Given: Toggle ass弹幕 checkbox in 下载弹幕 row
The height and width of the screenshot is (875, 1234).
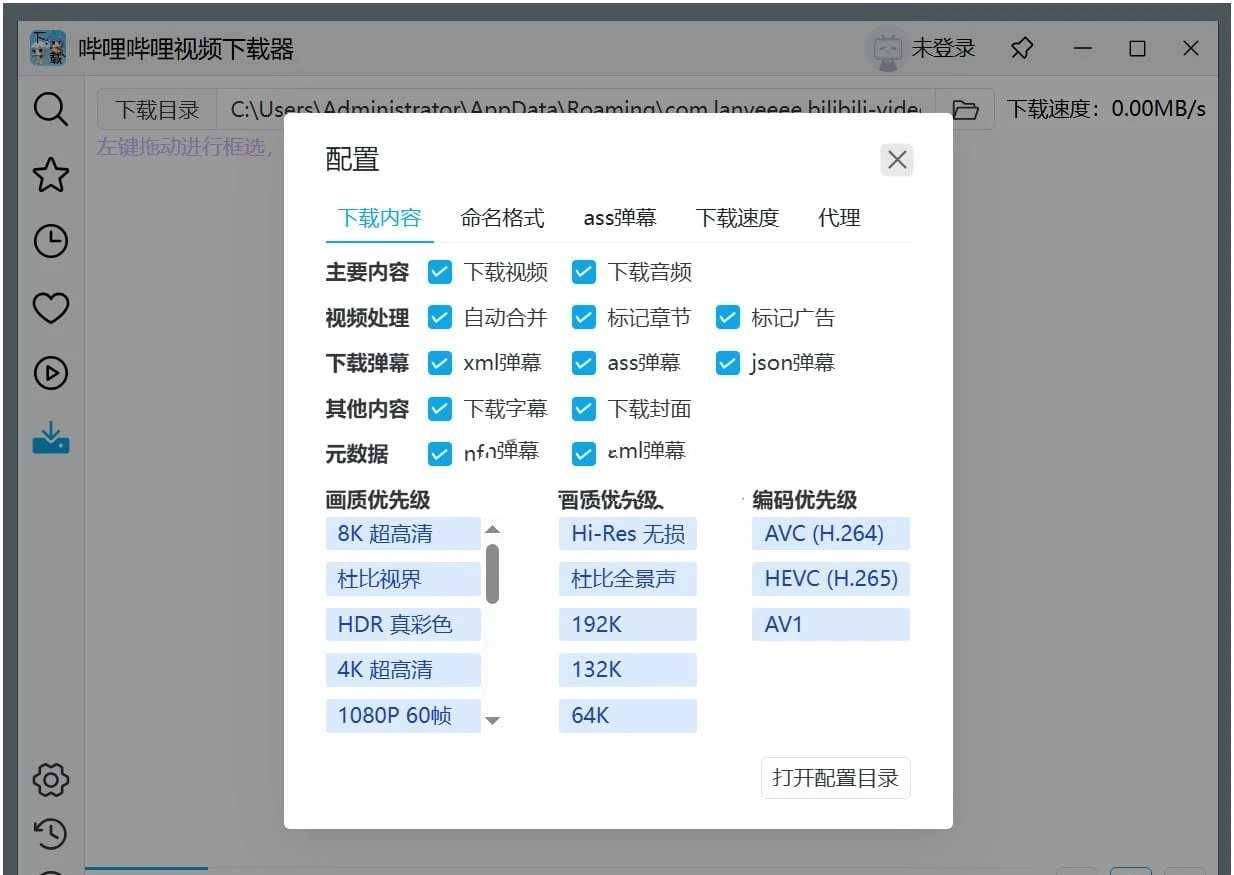Looking at the screenshot, I should [584, 363].
